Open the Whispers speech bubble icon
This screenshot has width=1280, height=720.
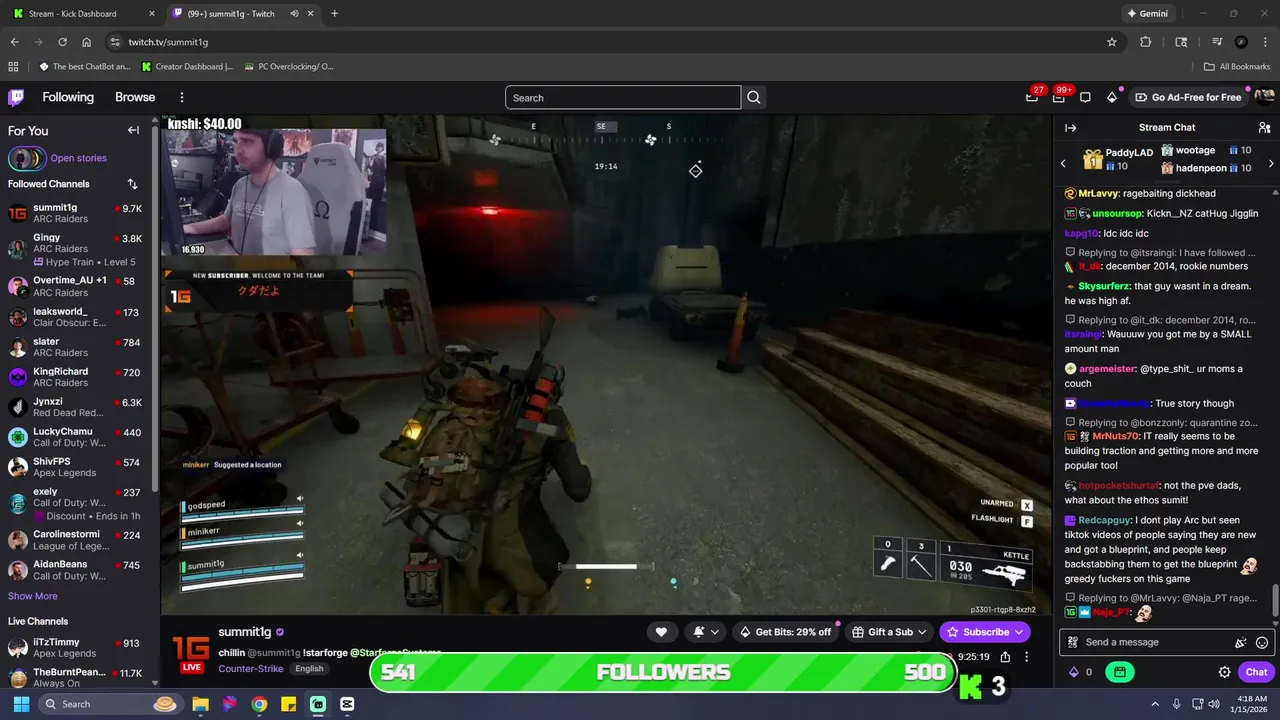pyautogui.click(x=1085, y=97)
